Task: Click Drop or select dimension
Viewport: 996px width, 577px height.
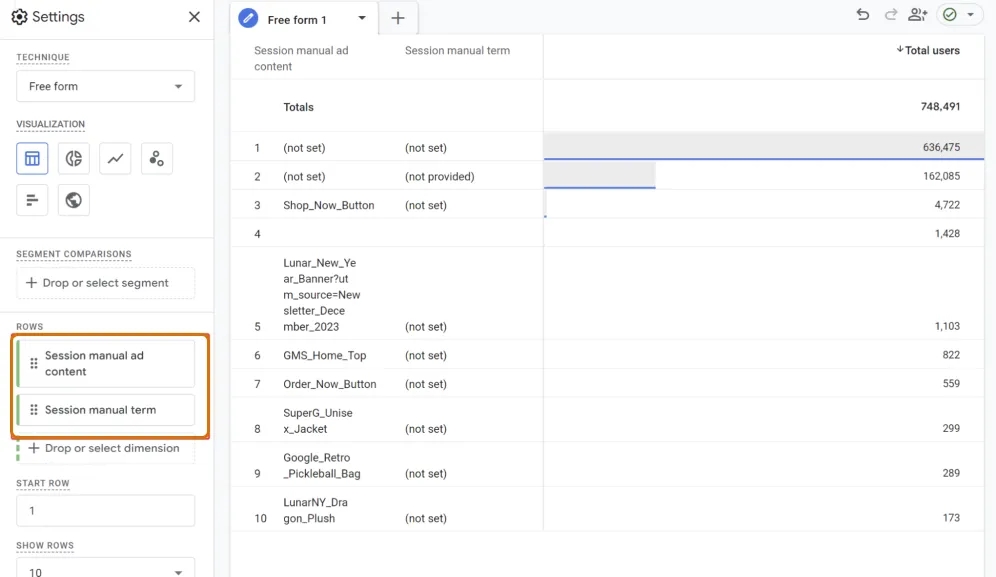Action: [105, 448]
